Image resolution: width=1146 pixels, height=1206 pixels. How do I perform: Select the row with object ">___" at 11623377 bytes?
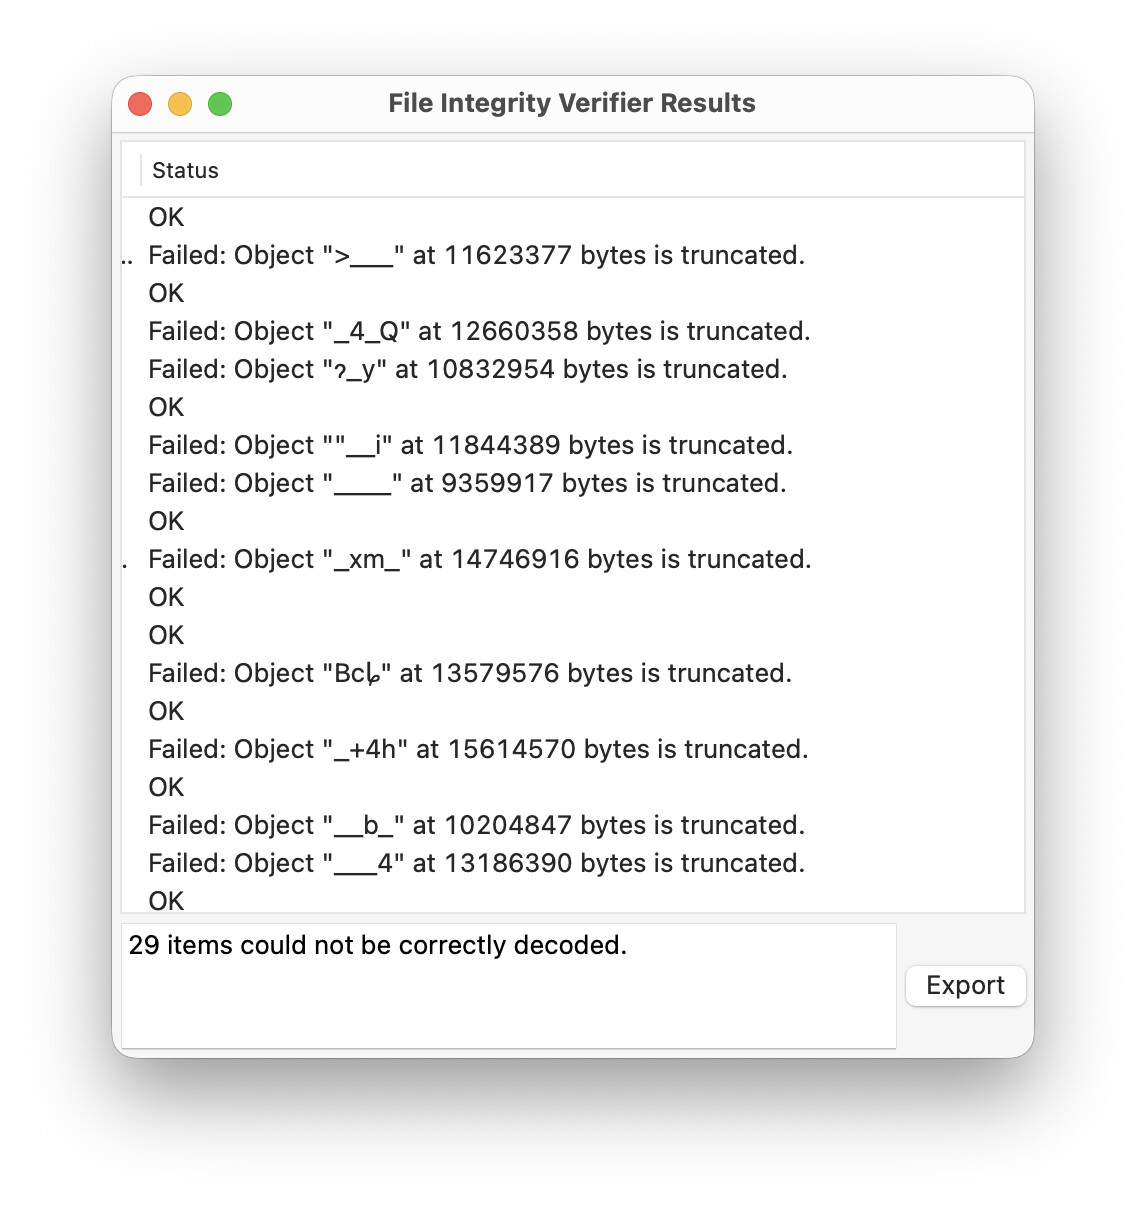point(572,256)
